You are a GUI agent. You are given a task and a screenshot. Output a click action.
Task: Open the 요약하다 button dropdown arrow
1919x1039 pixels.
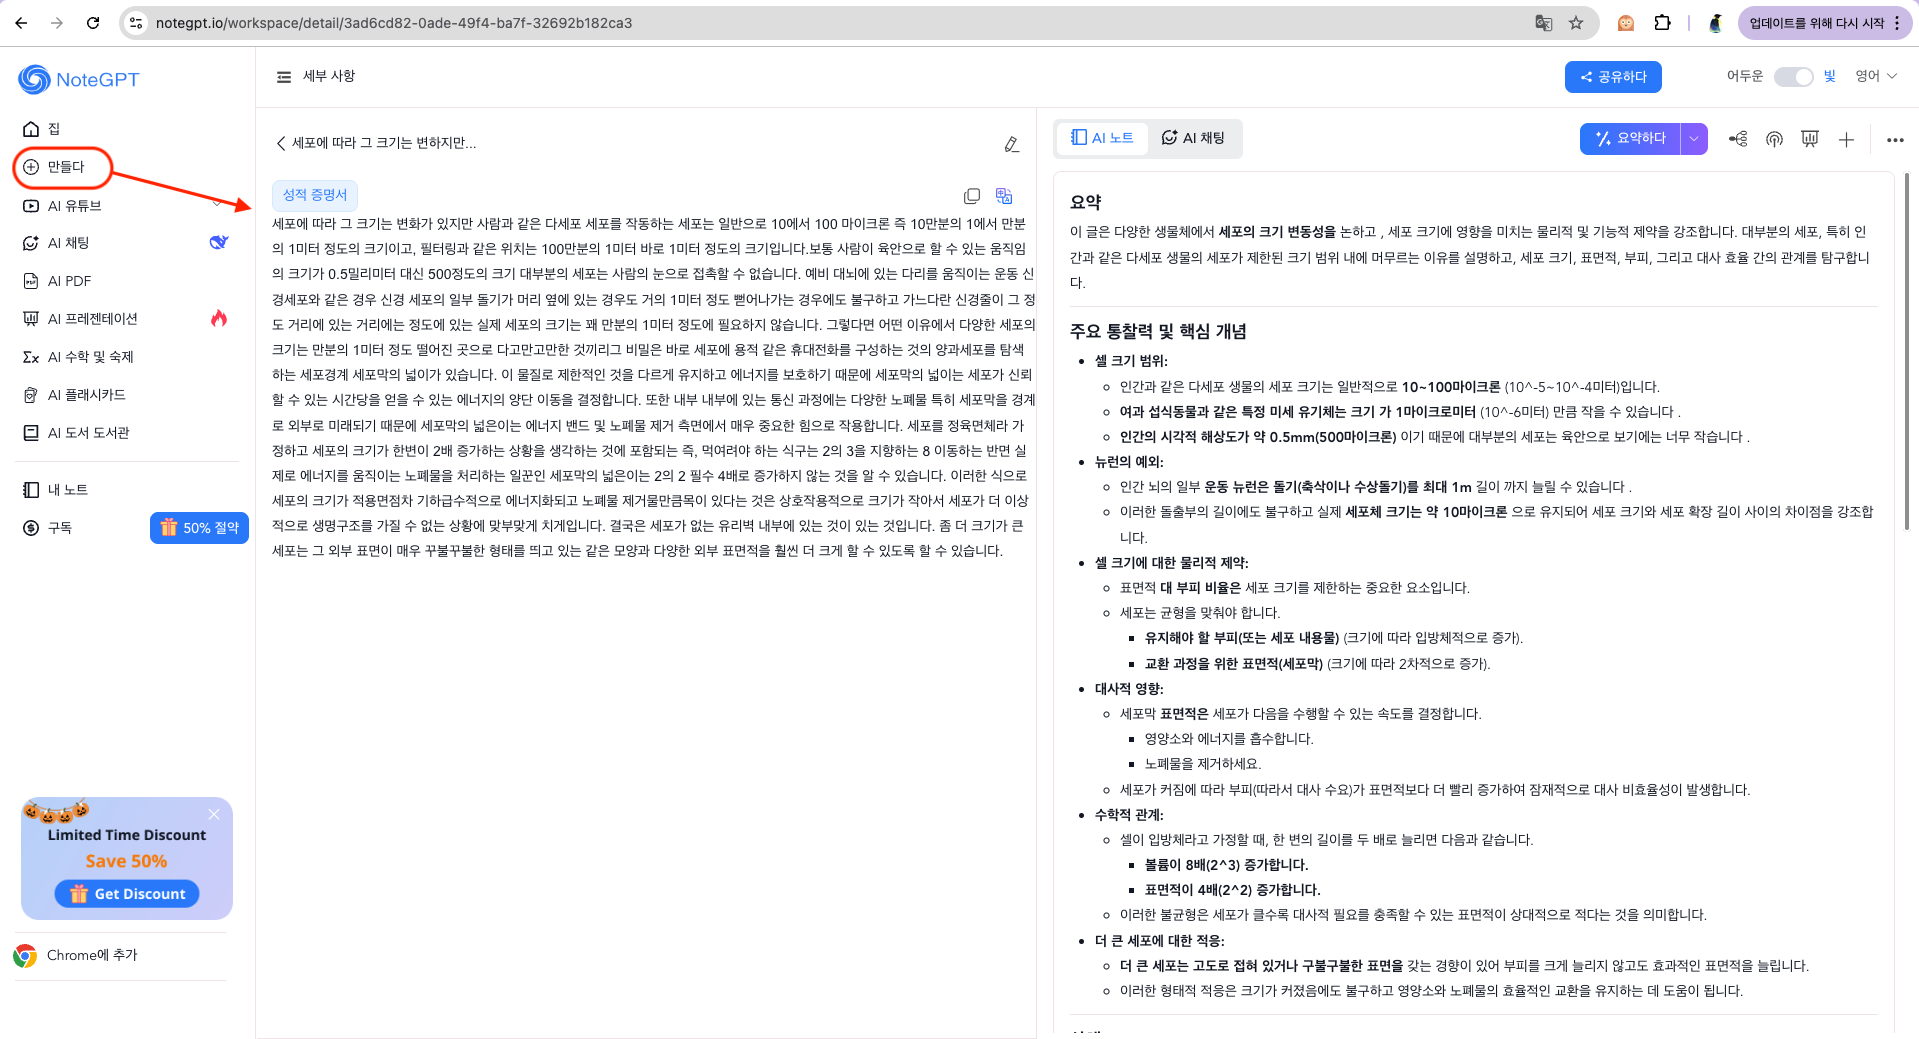(1695, 138)
